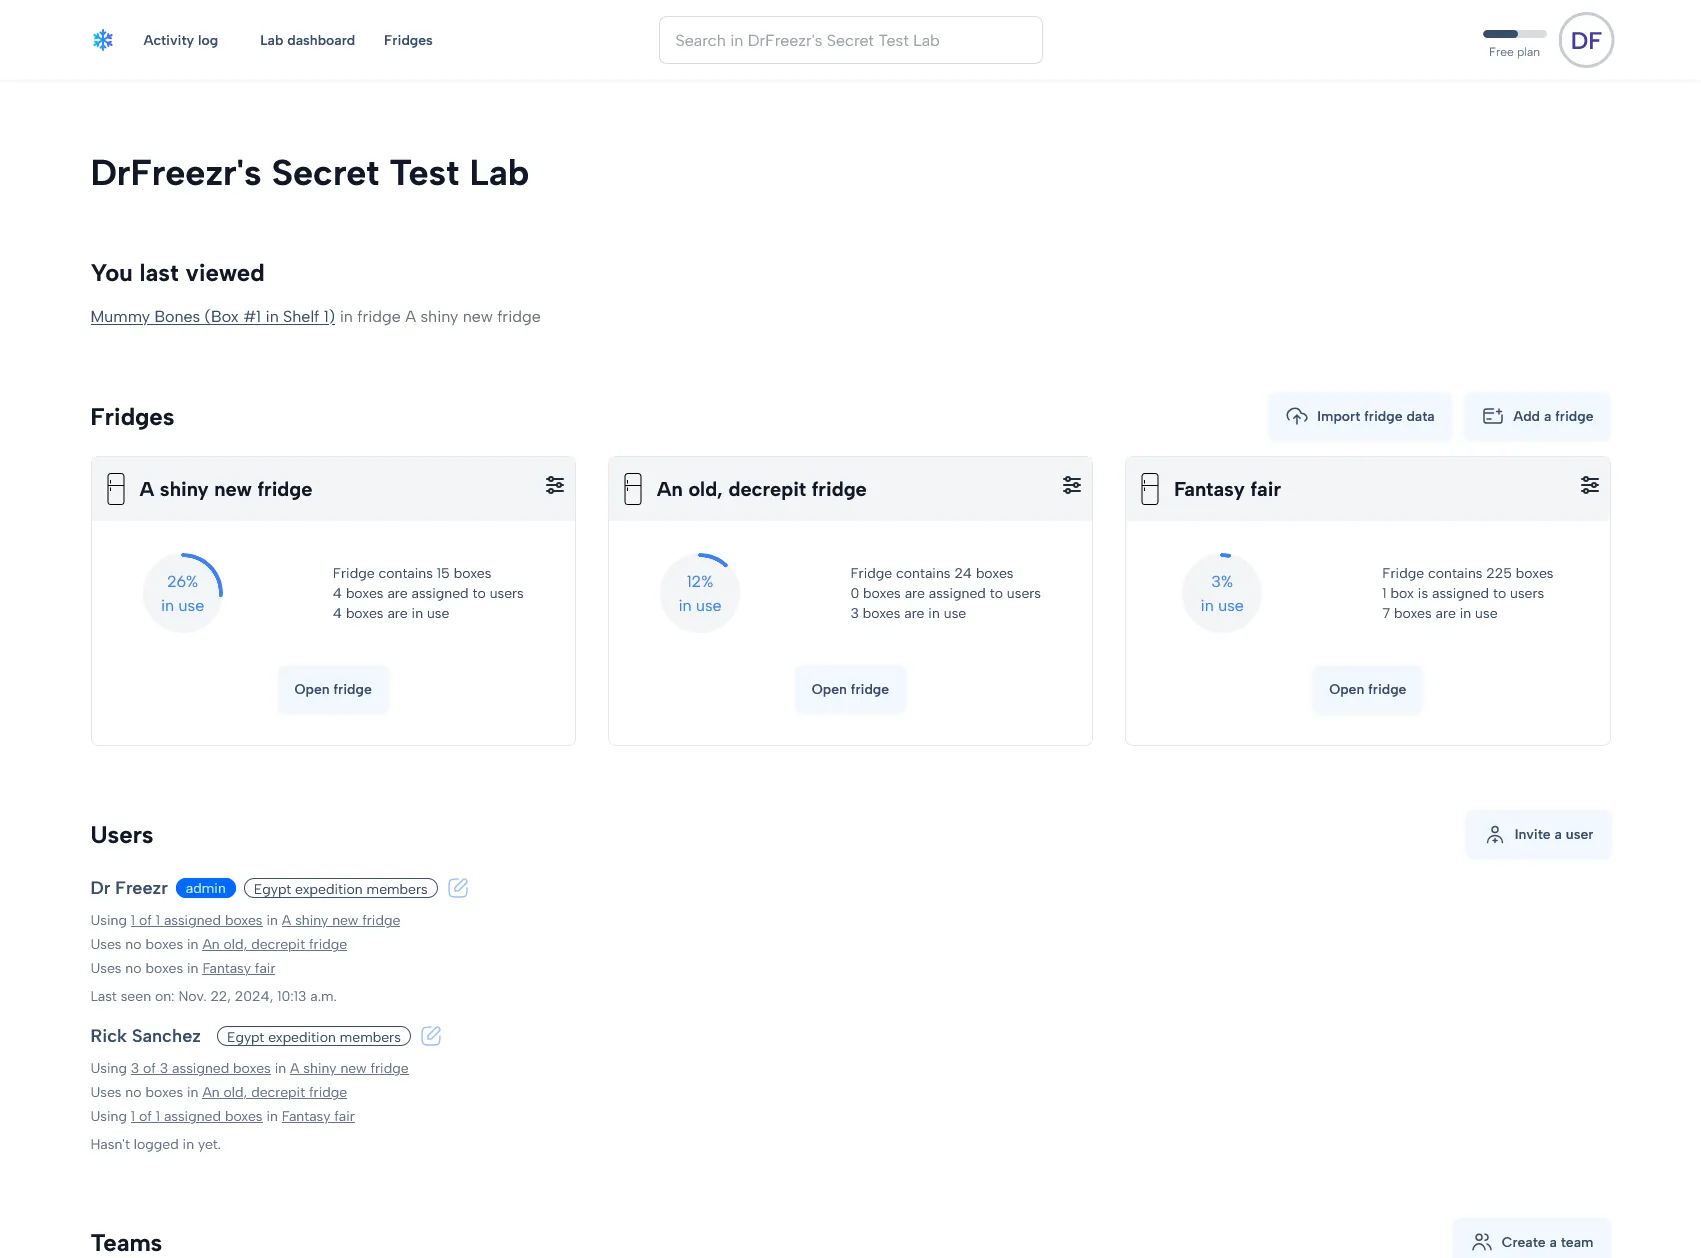Click Dr Freezr's admin badge
The height and width of the screenshot is (1258, 1701).
206,888
